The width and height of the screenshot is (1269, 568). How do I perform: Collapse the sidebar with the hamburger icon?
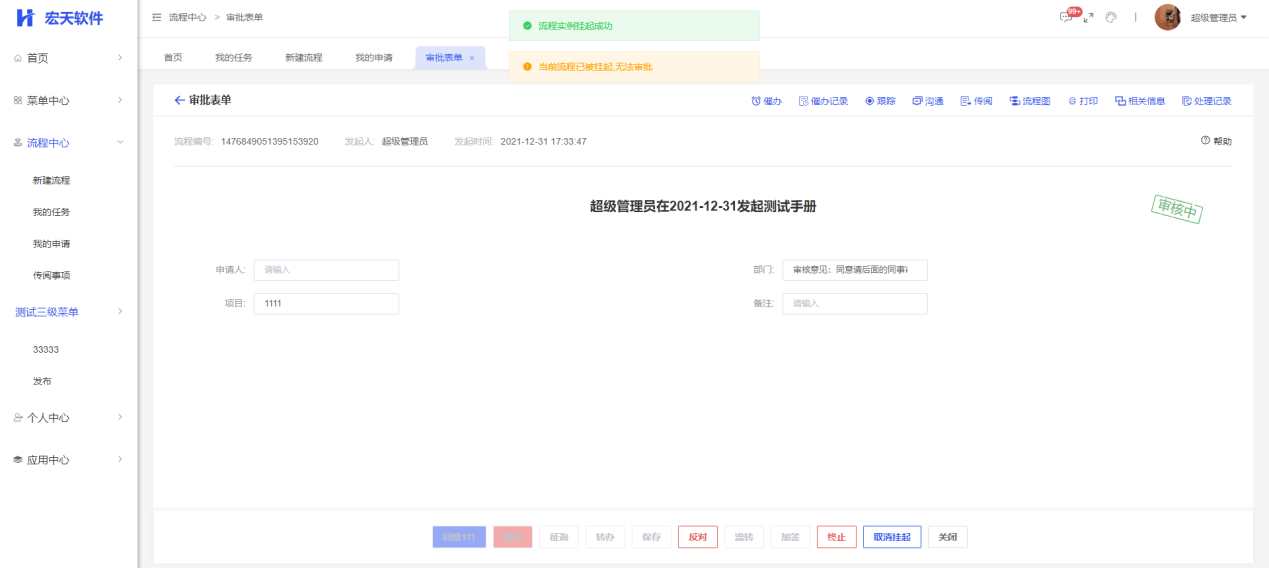point(157,18)
